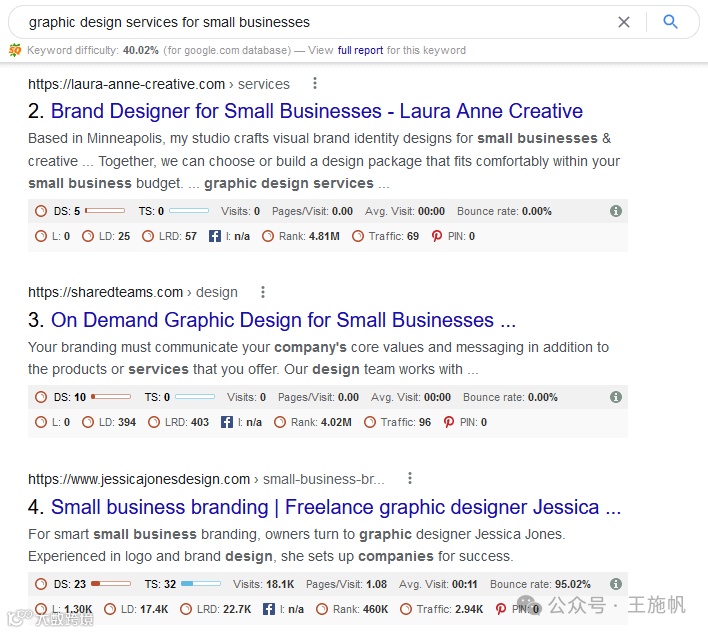Click the L: 0 circle icon in result 2

41,236
